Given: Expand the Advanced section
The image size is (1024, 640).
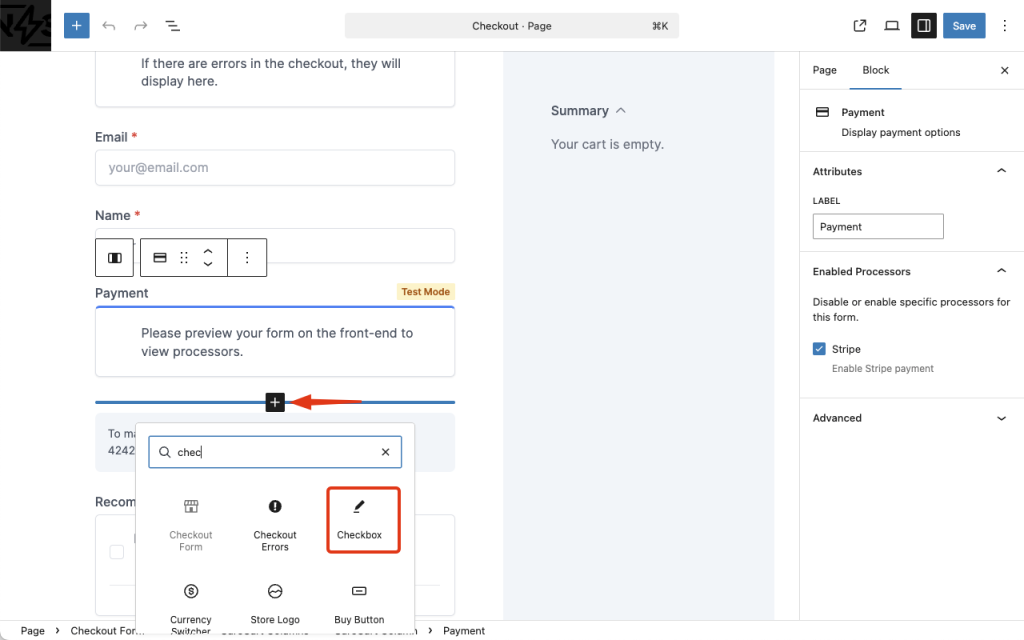Looking at the screenshot, I should pyautogui.click(x=1001, y=418).
